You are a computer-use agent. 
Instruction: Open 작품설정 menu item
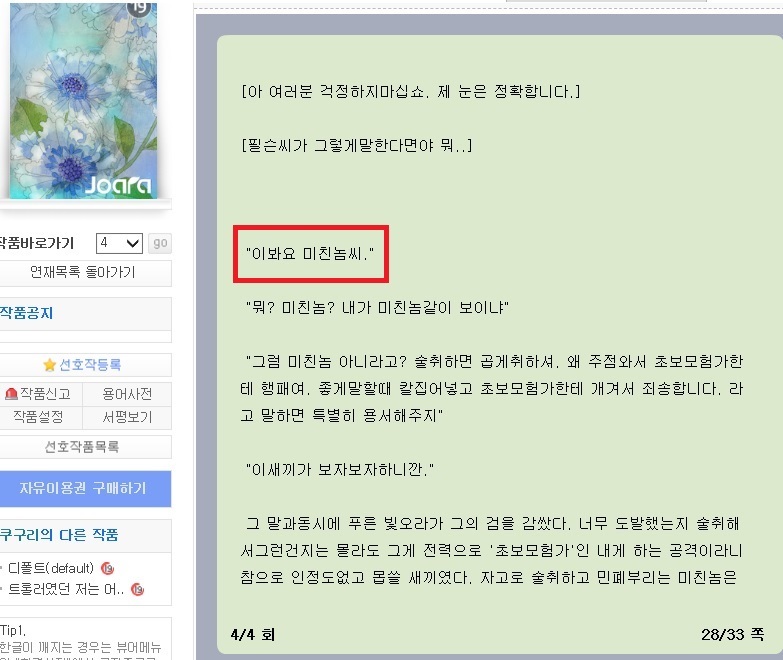pyautogui.click(x=38, y=417)
